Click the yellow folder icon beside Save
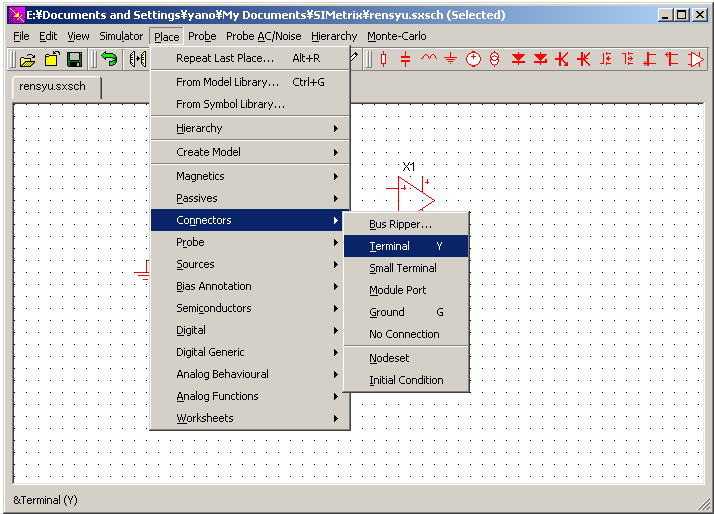714x514 pixels. (x=51, y=59)
